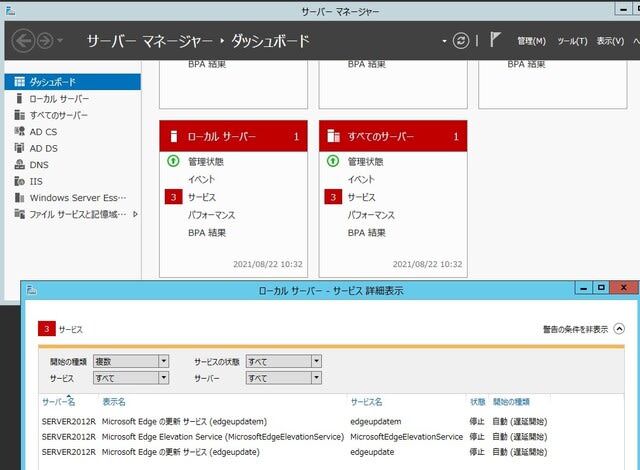Open BPA 結果 in ローカル サーバー tile
Viewport: 640px width, 470px height.
click(x=207, y=233)
